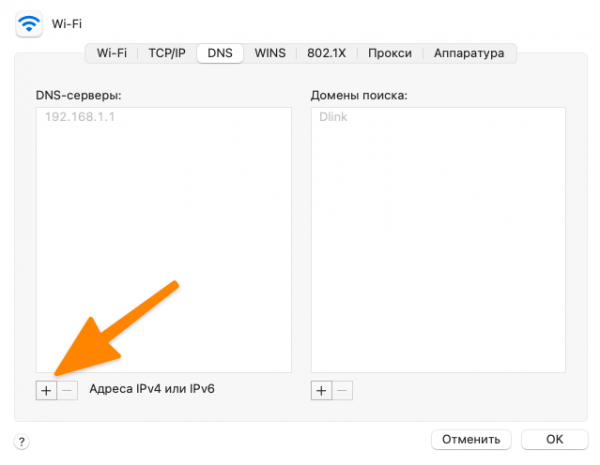Add a new DNS server with plus button
Viewport: 600px width, 465px height.
click(x=46, y=390)
